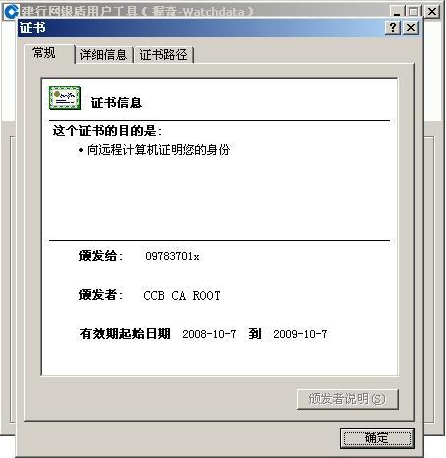
Task: Click the issued-to value 09783701x
Action: pos(172,256)
